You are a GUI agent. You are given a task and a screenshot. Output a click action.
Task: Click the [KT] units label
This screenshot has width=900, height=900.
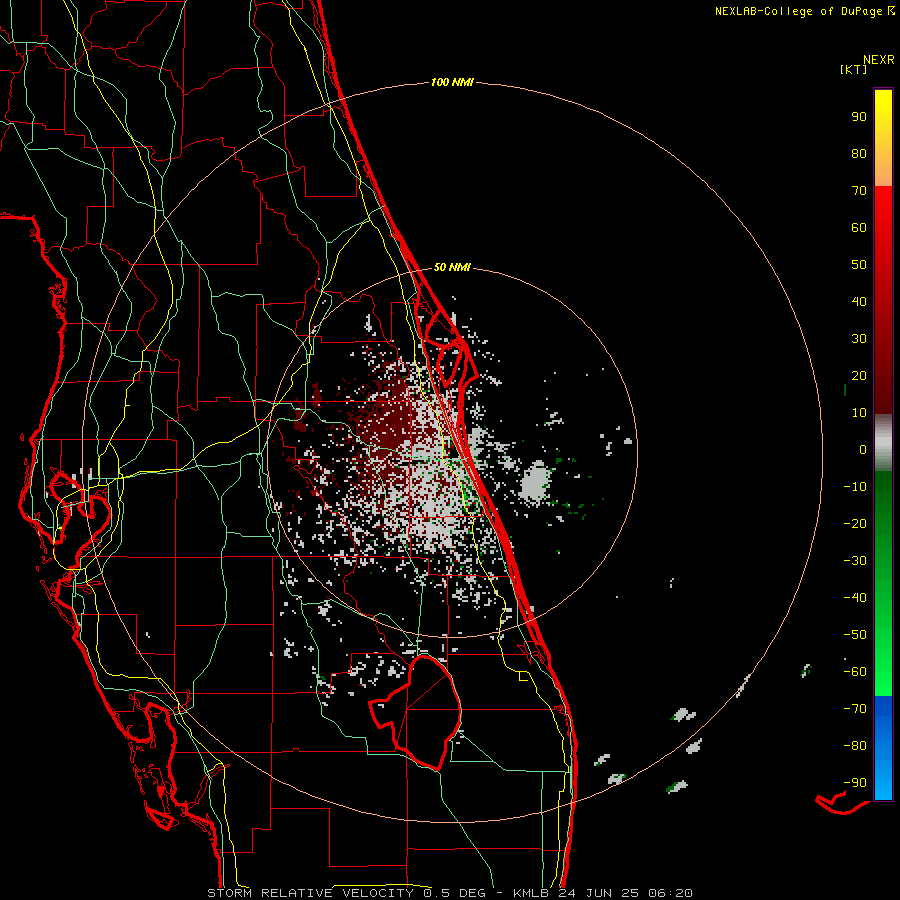pyautogui.click(x=853, y=69)
